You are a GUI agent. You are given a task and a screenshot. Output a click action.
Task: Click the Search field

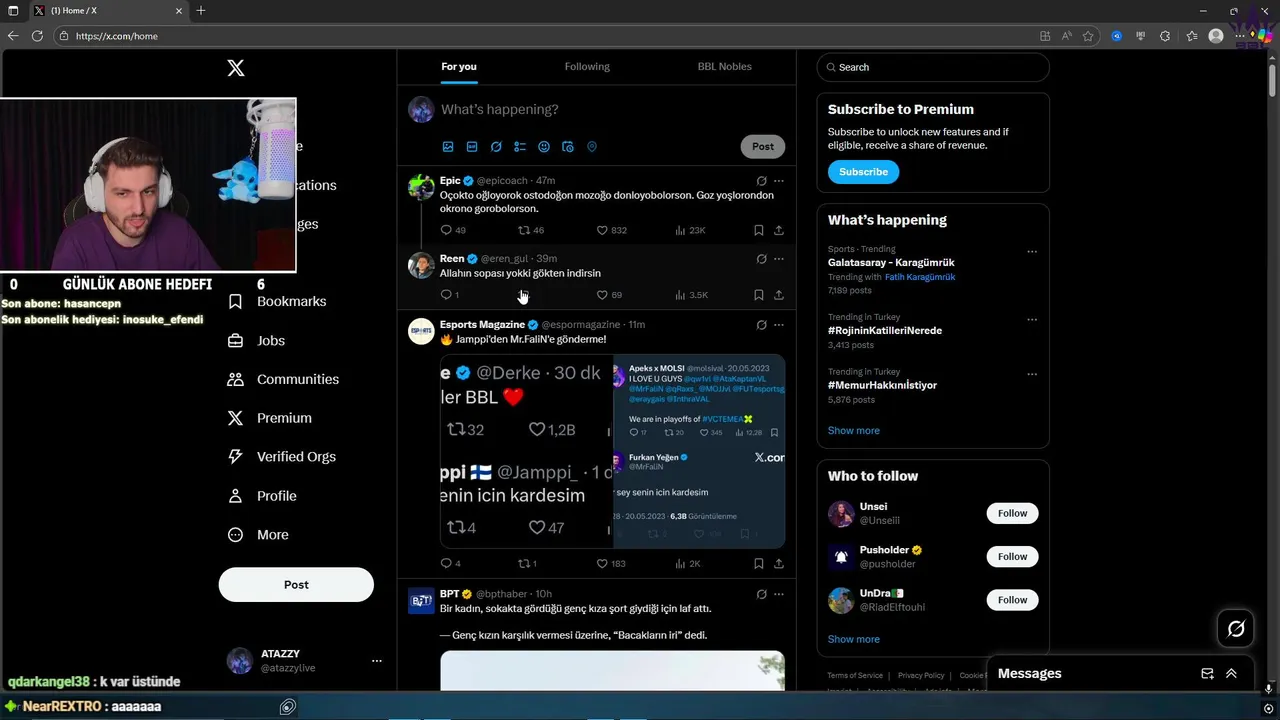[933, 67]
